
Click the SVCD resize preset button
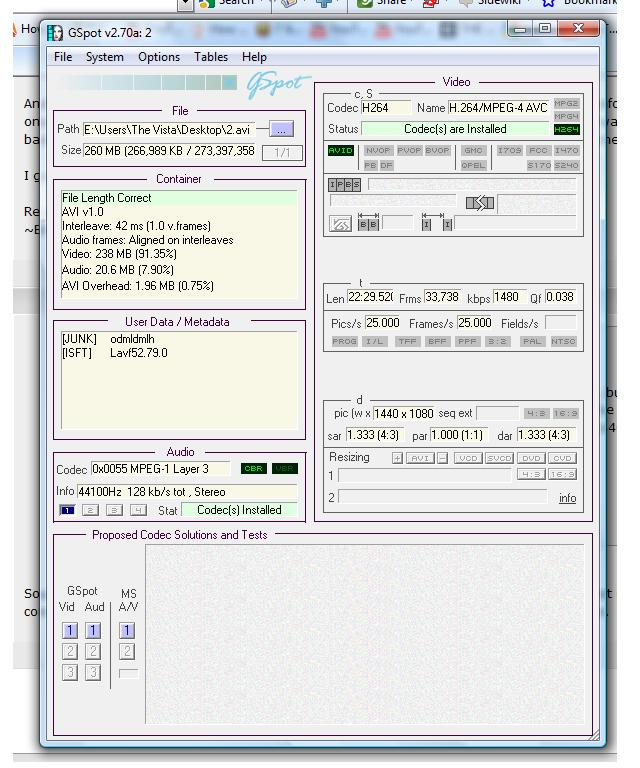coord(499,458)
